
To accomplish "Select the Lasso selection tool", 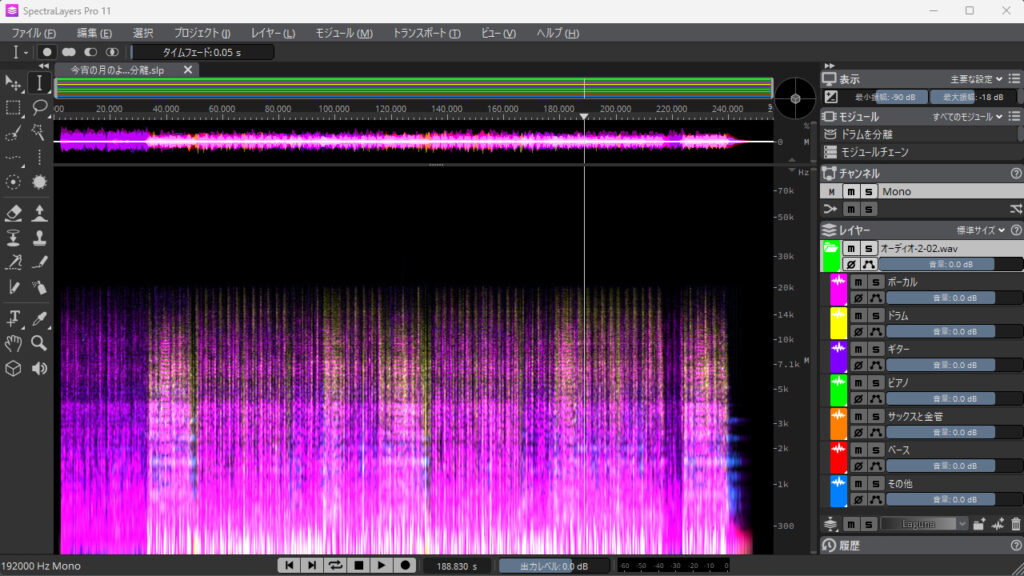I will pos(40,107).
